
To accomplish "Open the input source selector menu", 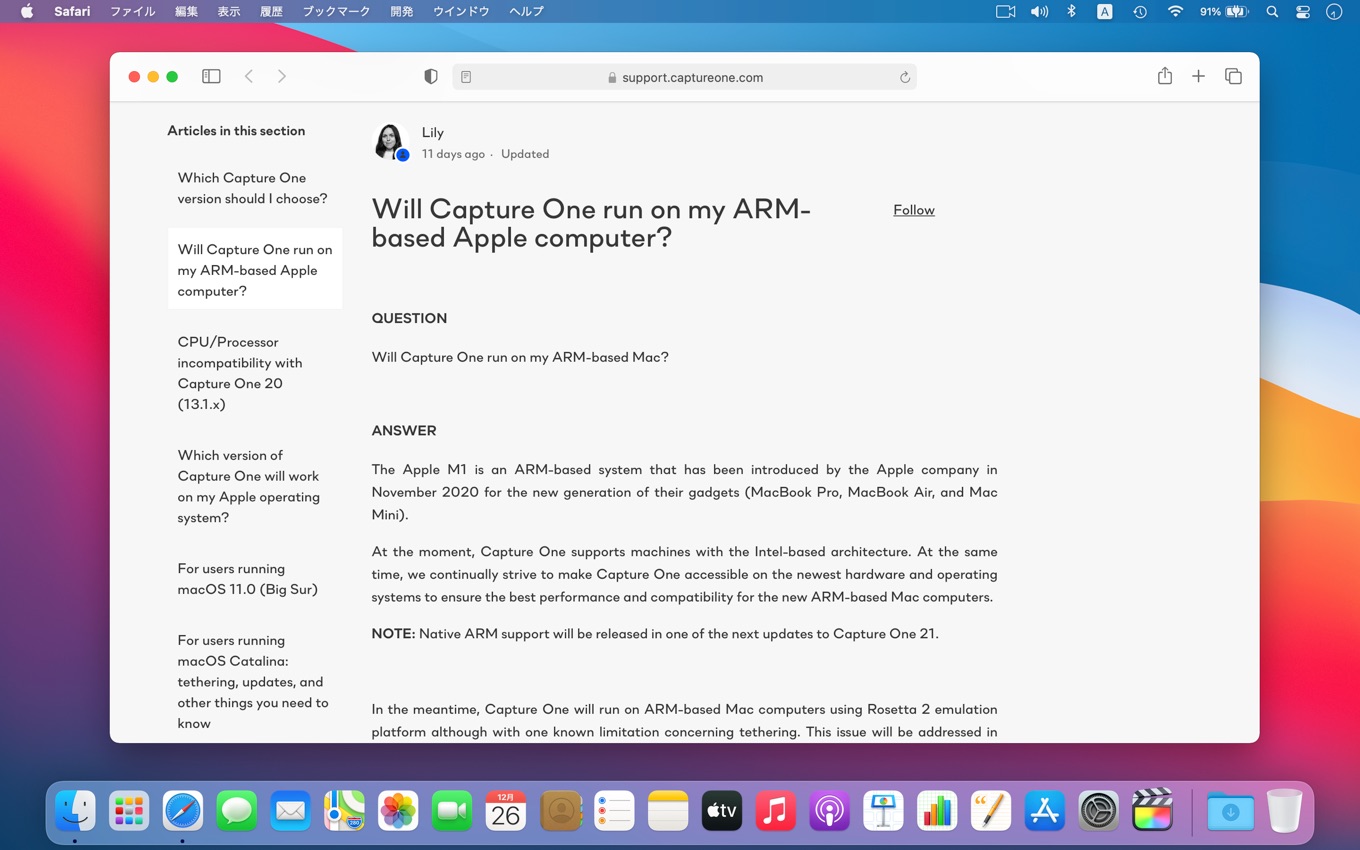I will point(1104,12).
